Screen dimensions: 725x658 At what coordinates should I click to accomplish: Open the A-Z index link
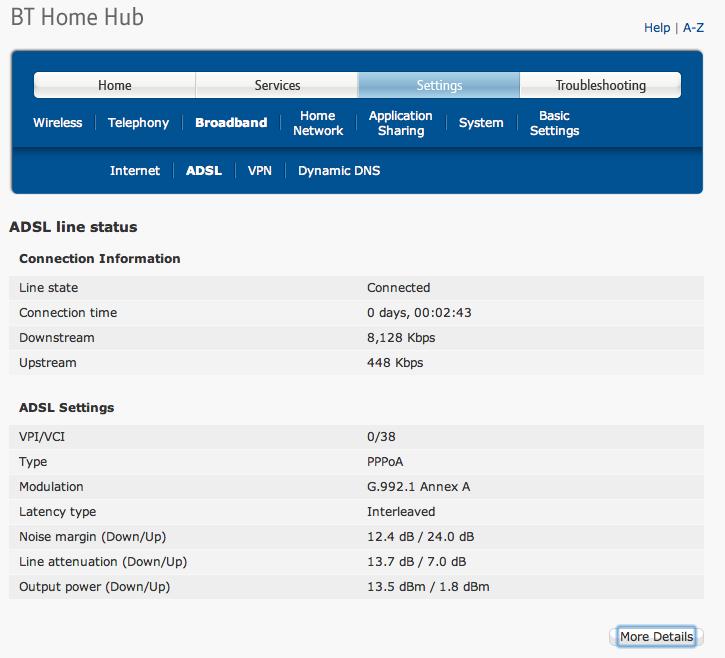[x=693, y=28]
